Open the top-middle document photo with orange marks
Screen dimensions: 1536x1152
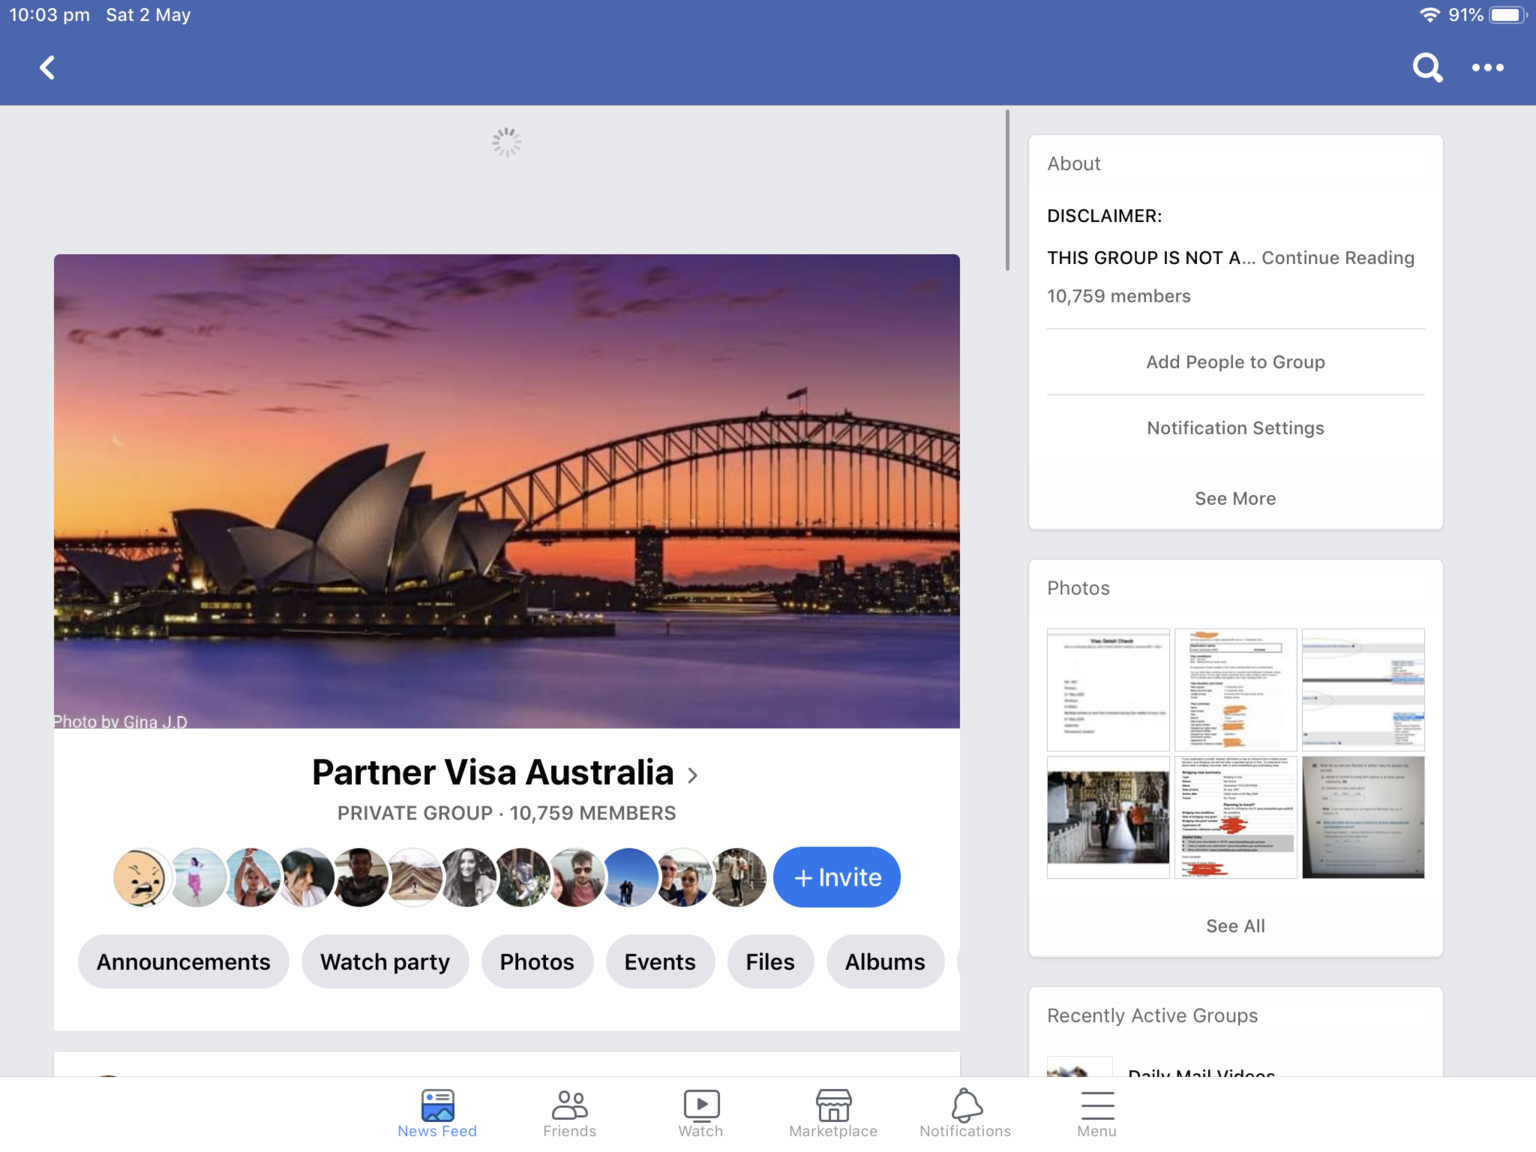tap(1235, 690)
